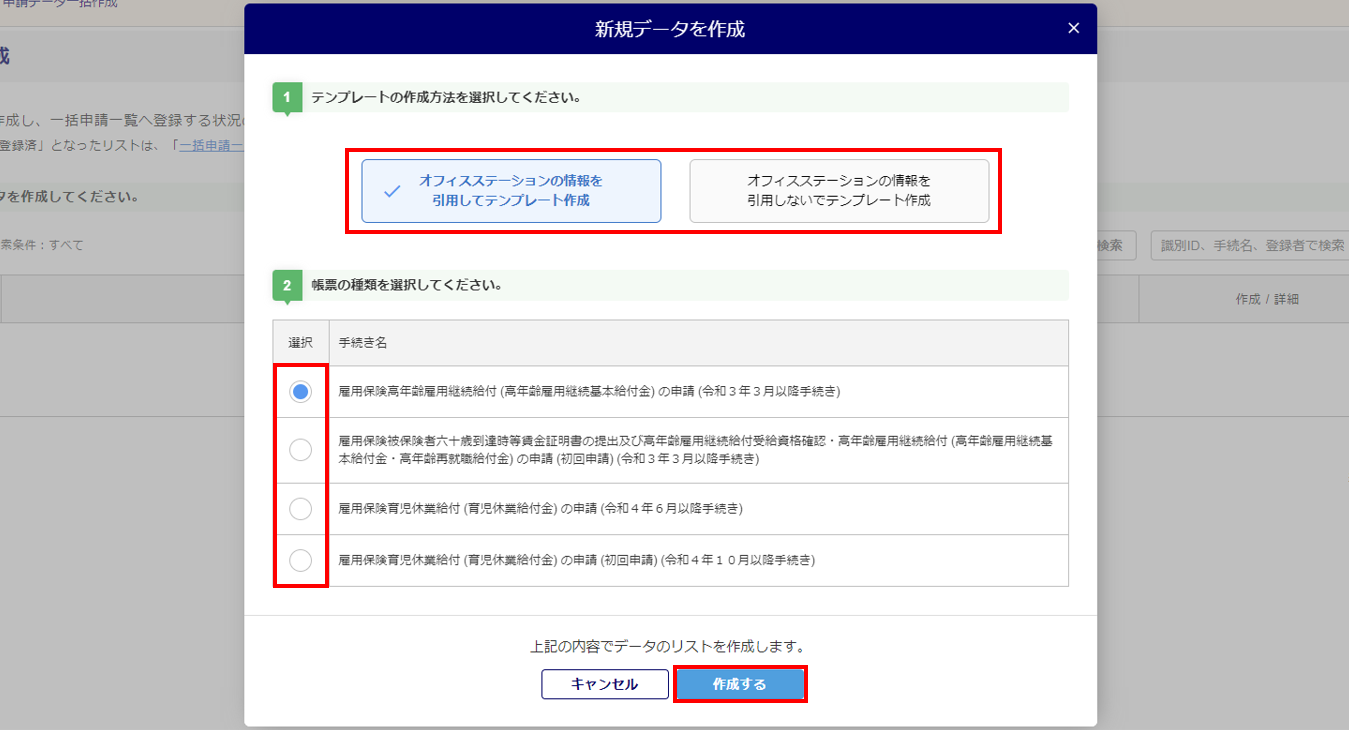
Task: Click the dialog title 新規データを作成
Action: coord(670,29)
